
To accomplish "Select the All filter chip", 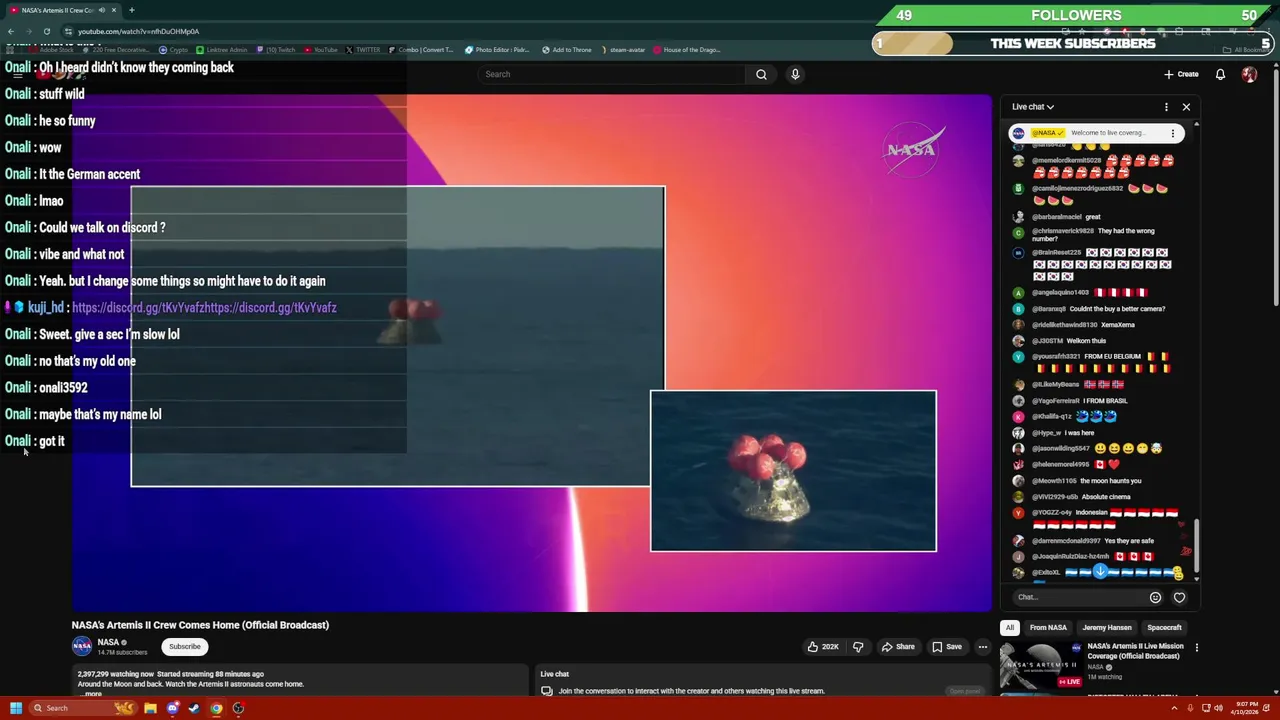I will click(x=1010, y=628).
